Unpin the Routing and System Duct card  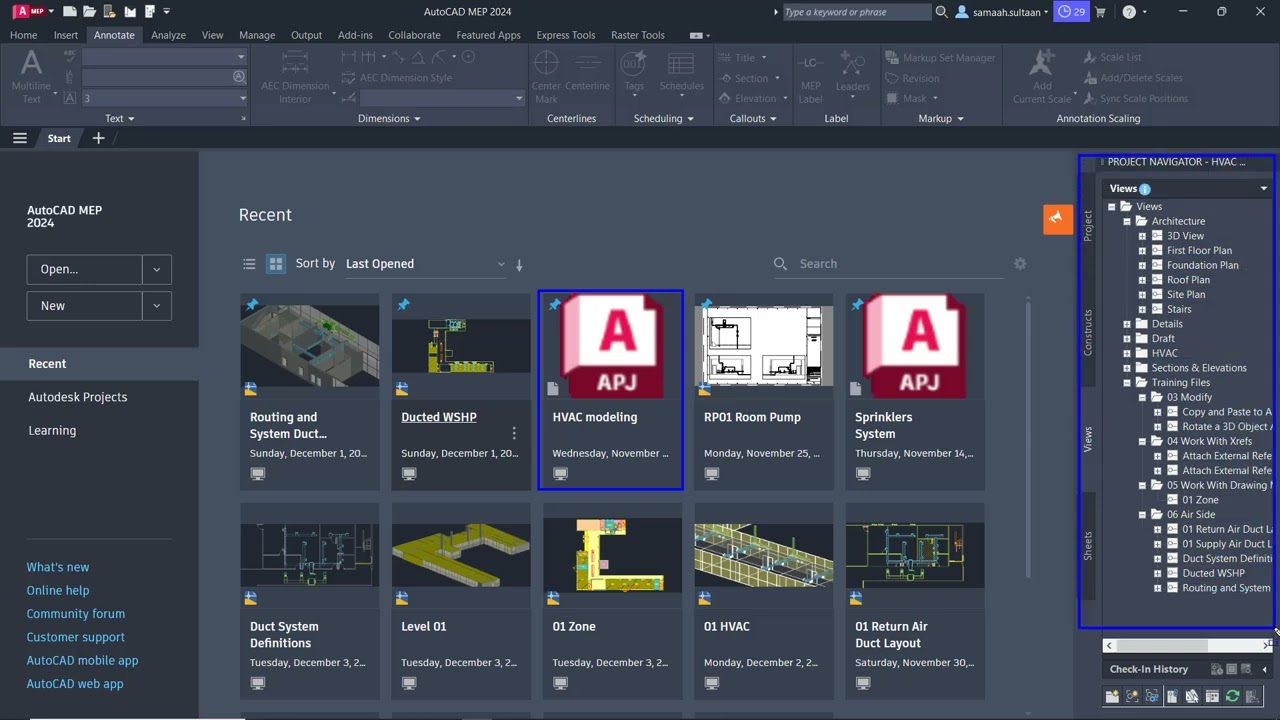252,304
